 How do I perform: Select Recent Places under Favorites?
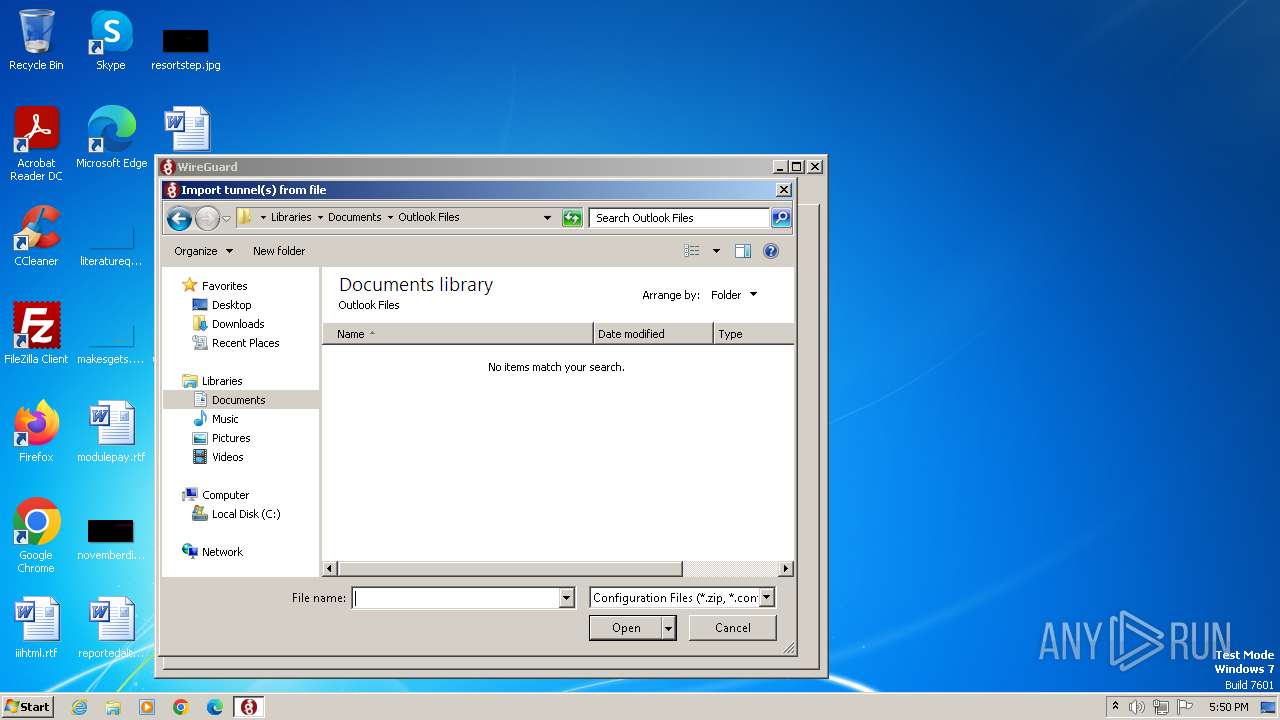pyautogui.click(x=245, y=343)
